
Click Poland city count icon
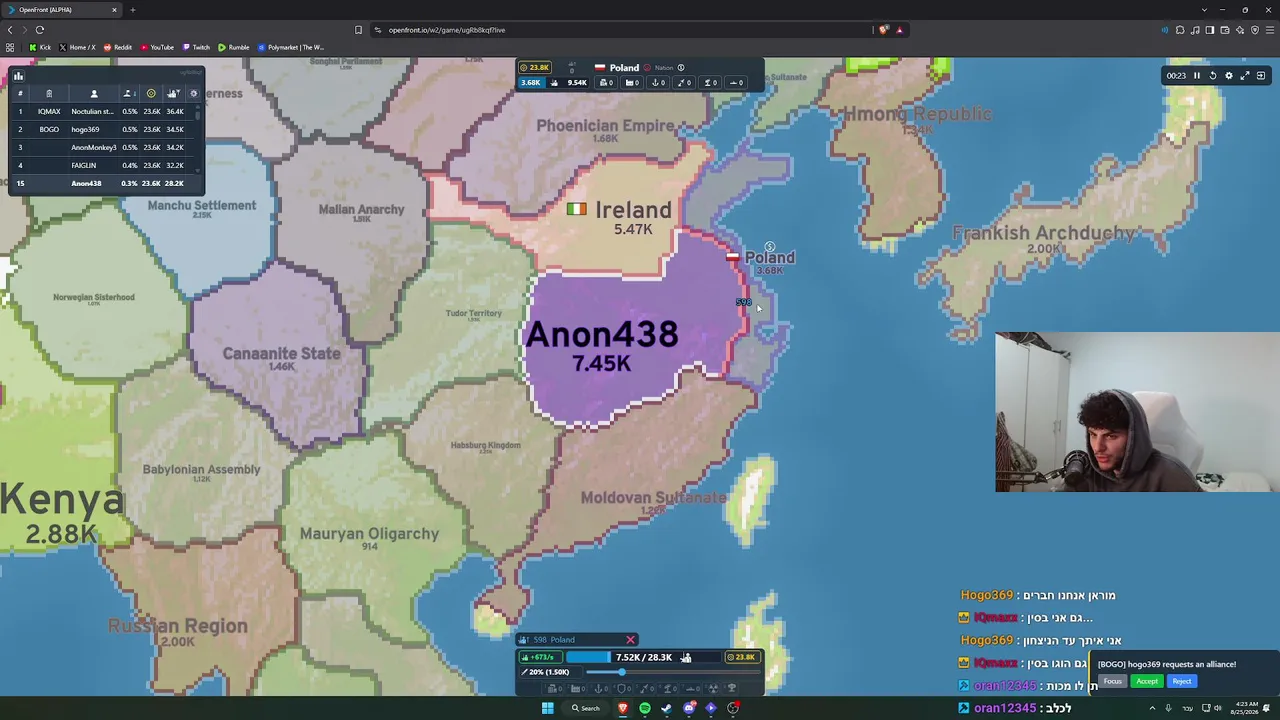tap(606, 82)
